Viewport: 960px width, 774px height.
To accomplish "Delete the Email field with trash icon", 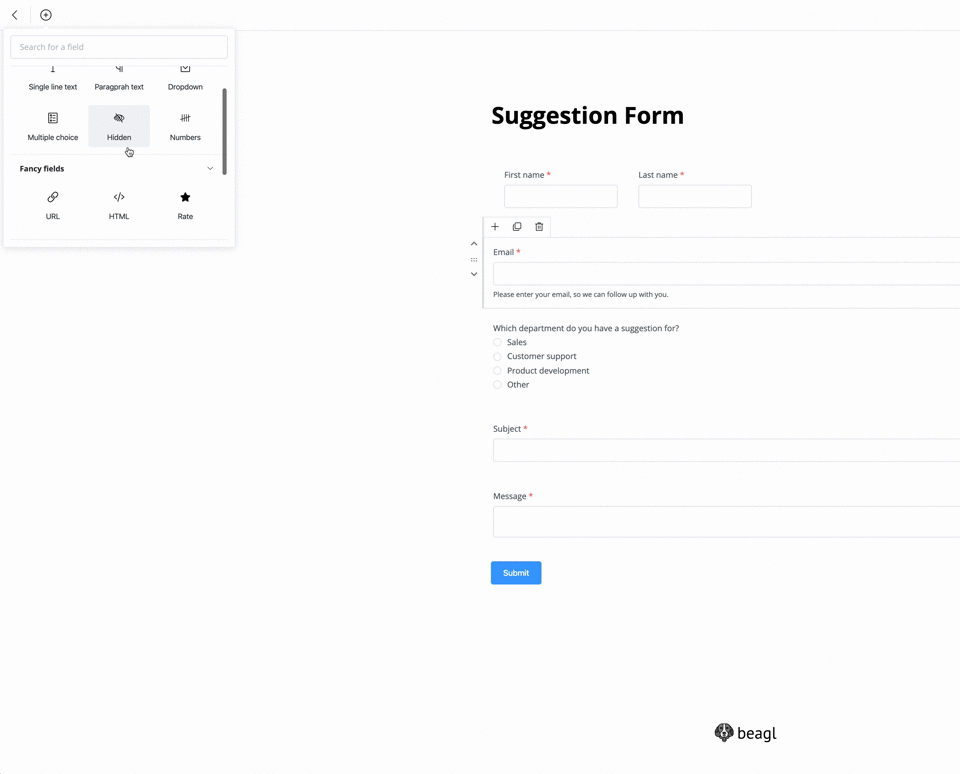I will pos(539,227).
